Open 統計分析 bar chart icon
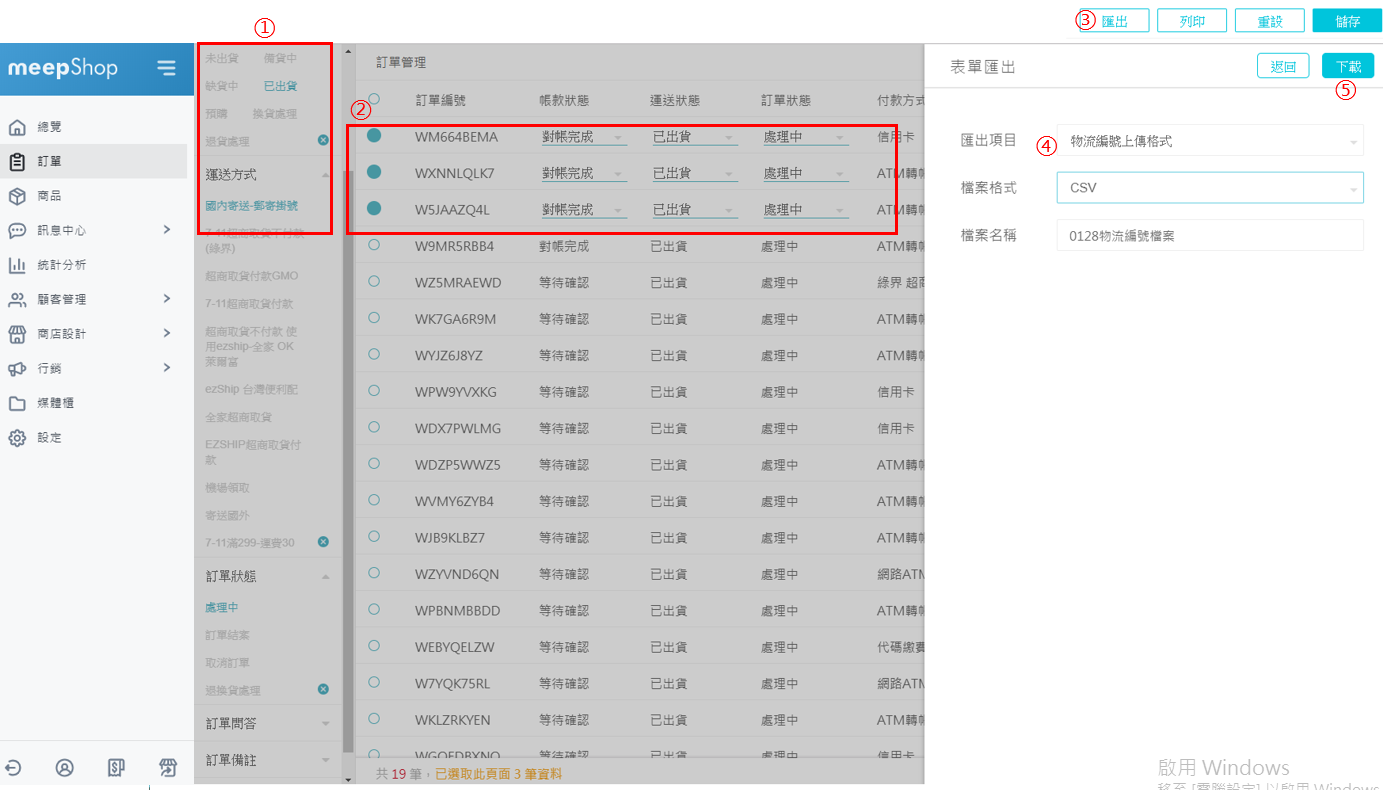The height and width of the screenshot is (790, 1383). pyautogui.click(x=17, y=265)
